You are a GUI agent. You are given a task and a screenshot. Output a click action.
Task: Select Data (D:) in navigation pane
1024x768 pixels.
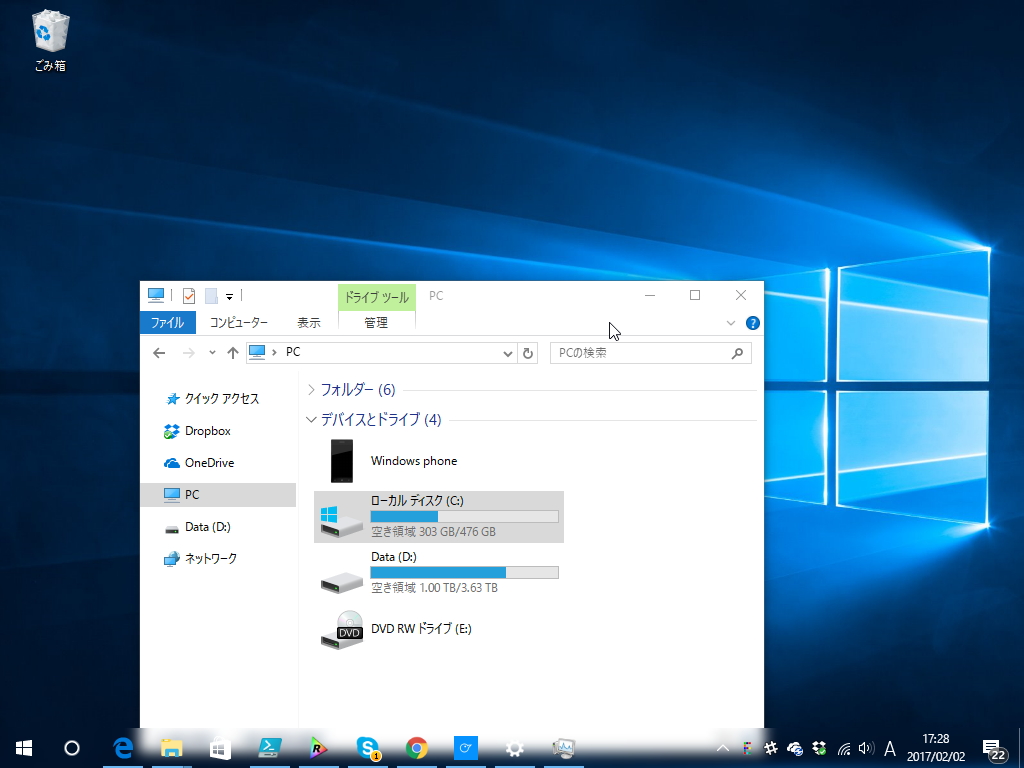219,526
